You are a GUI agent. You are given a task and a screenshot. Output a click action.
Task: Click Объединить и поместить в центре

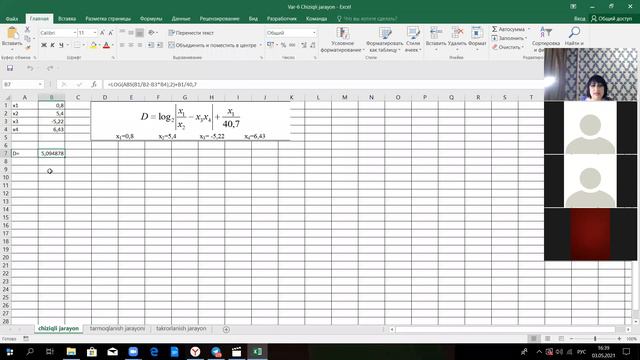212,45
